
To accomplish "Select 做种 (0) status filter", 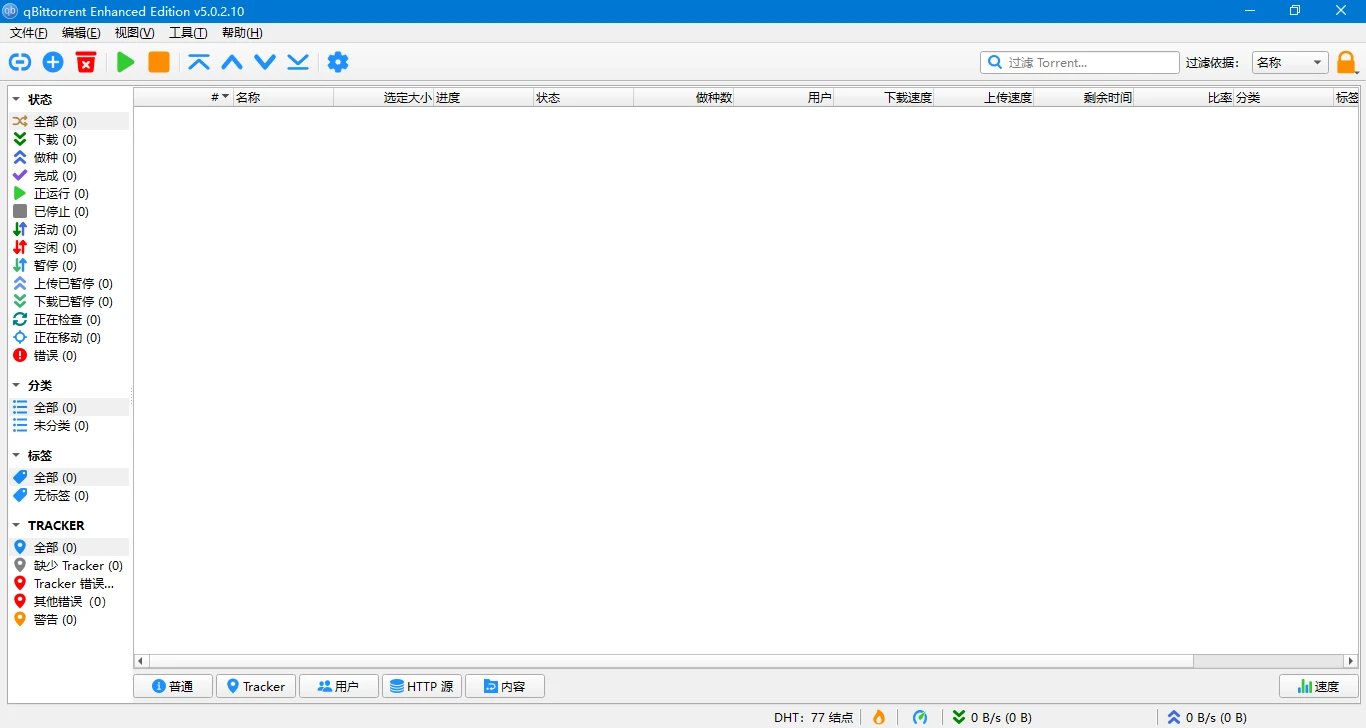I will pos(70,157).
